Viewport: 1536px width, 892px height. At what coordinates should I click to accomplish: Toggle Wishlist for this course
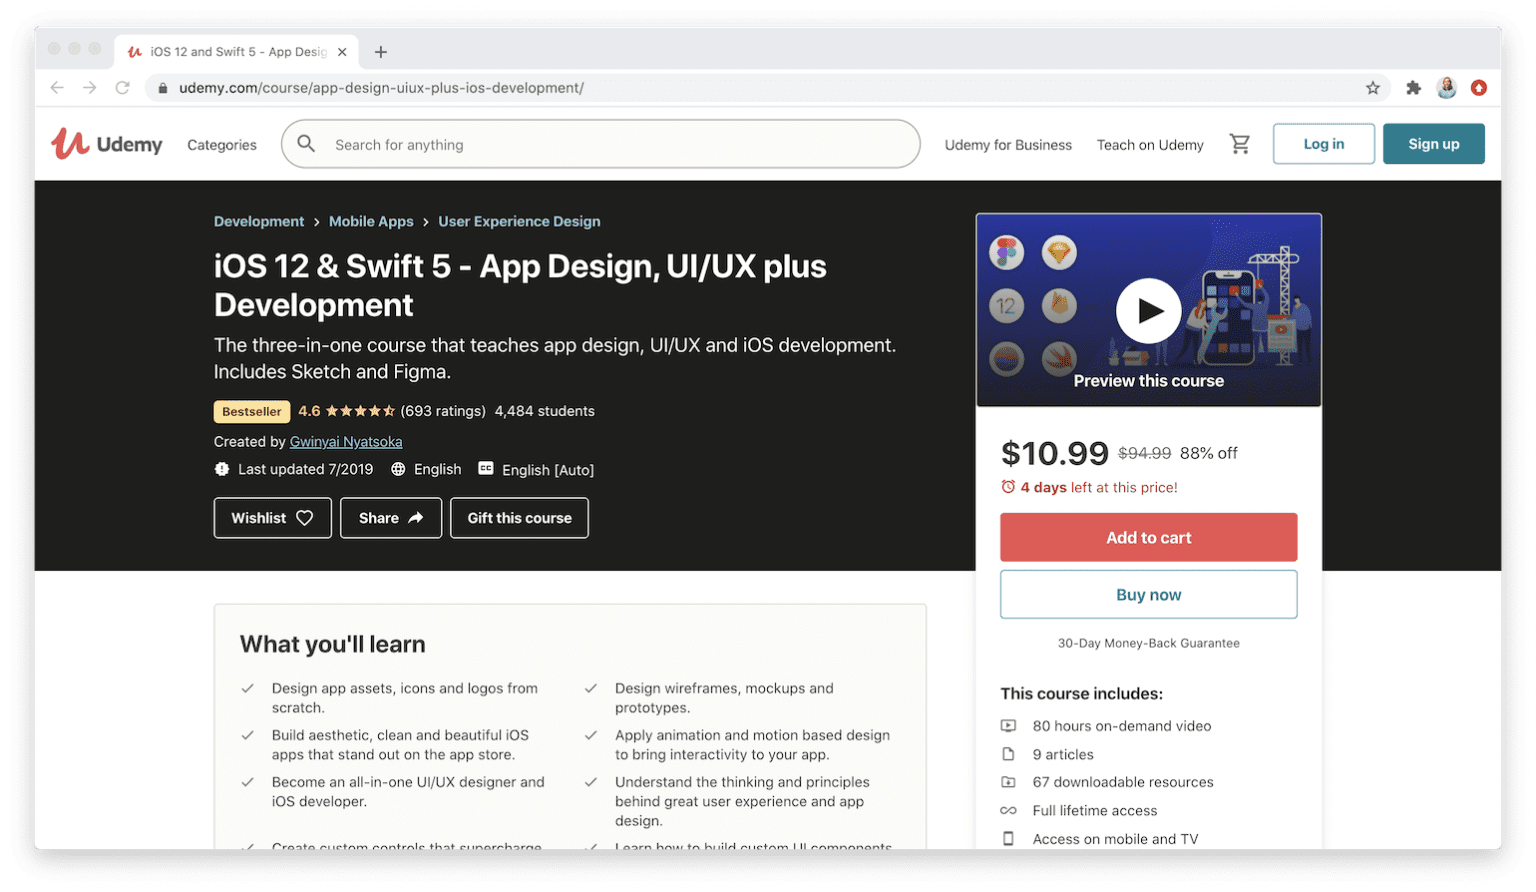pyautogui.click(x=272, y=518)
